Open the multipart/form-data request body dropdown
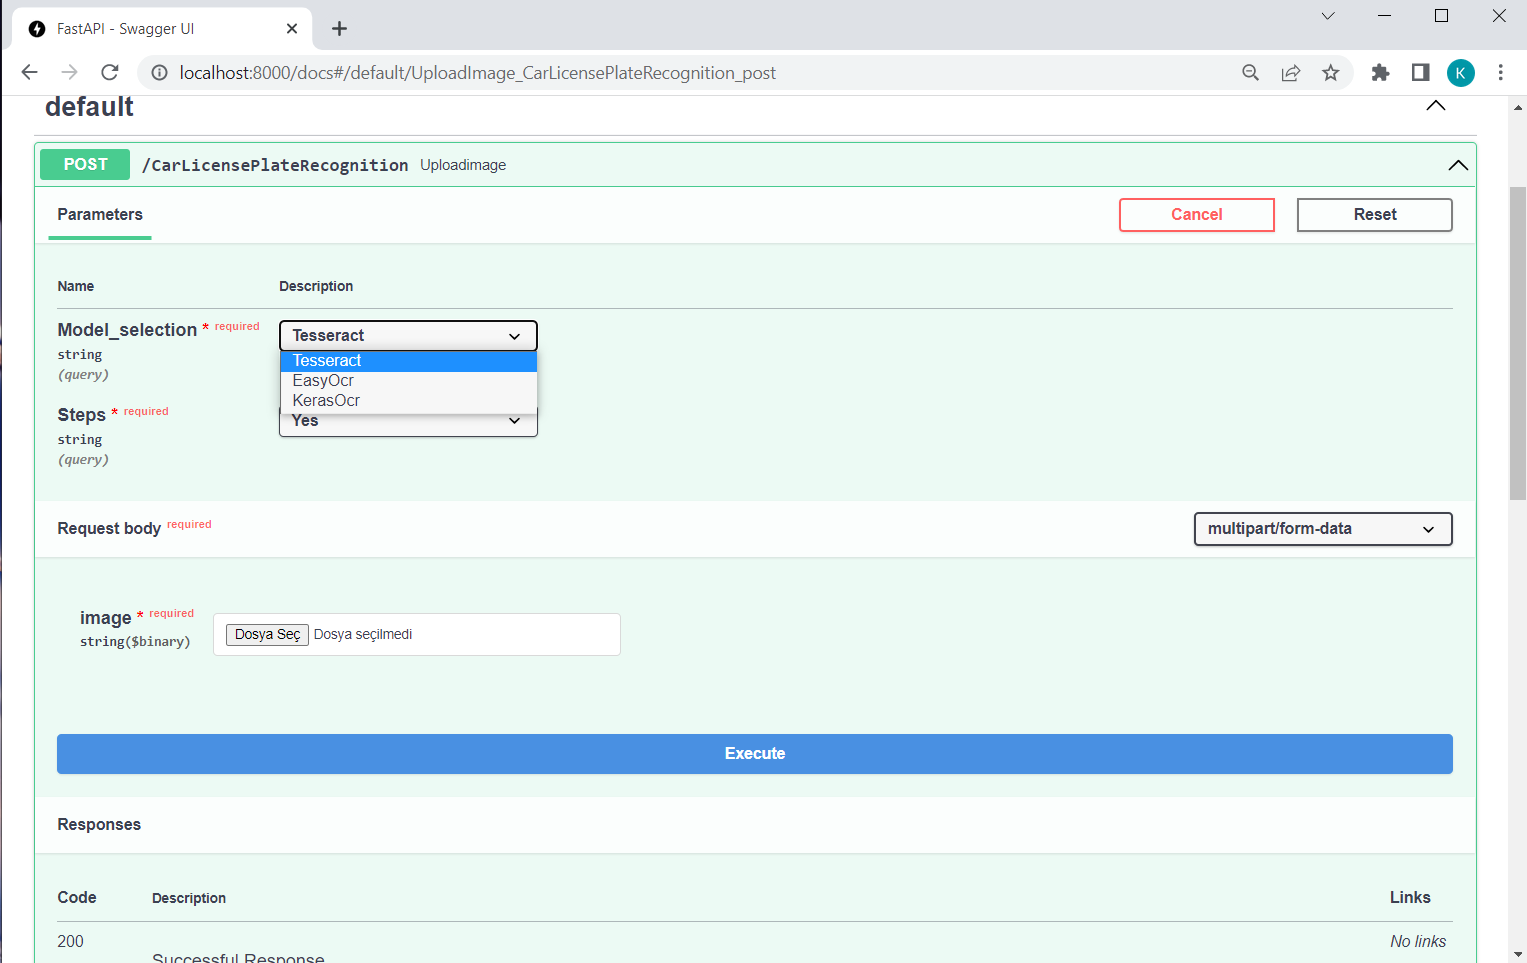1527x963 pixels. [x=1322, y=528]
